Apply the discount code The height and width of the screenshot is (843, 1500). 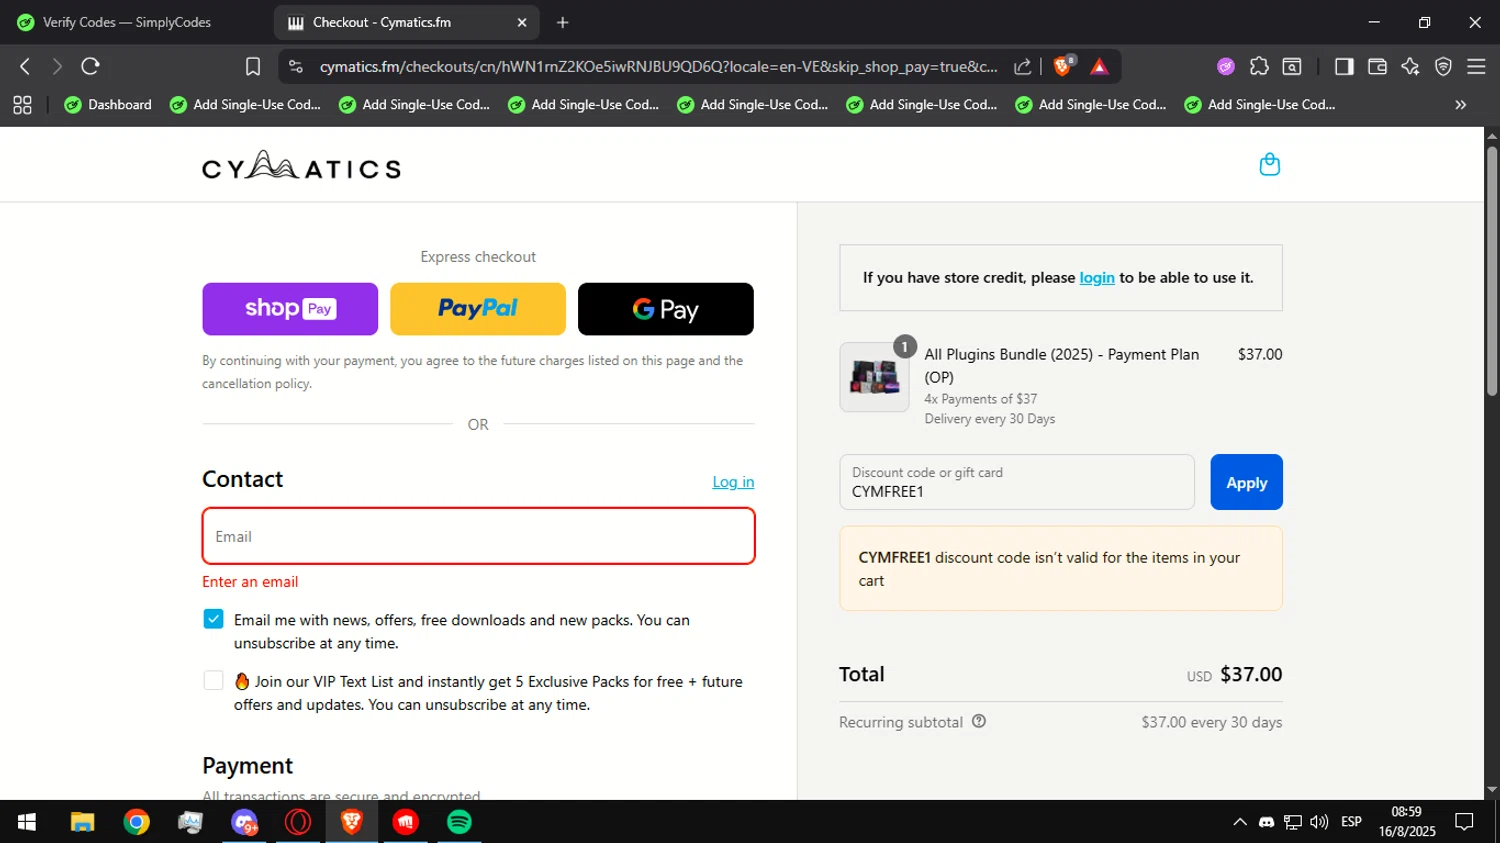click(1246, 482)
